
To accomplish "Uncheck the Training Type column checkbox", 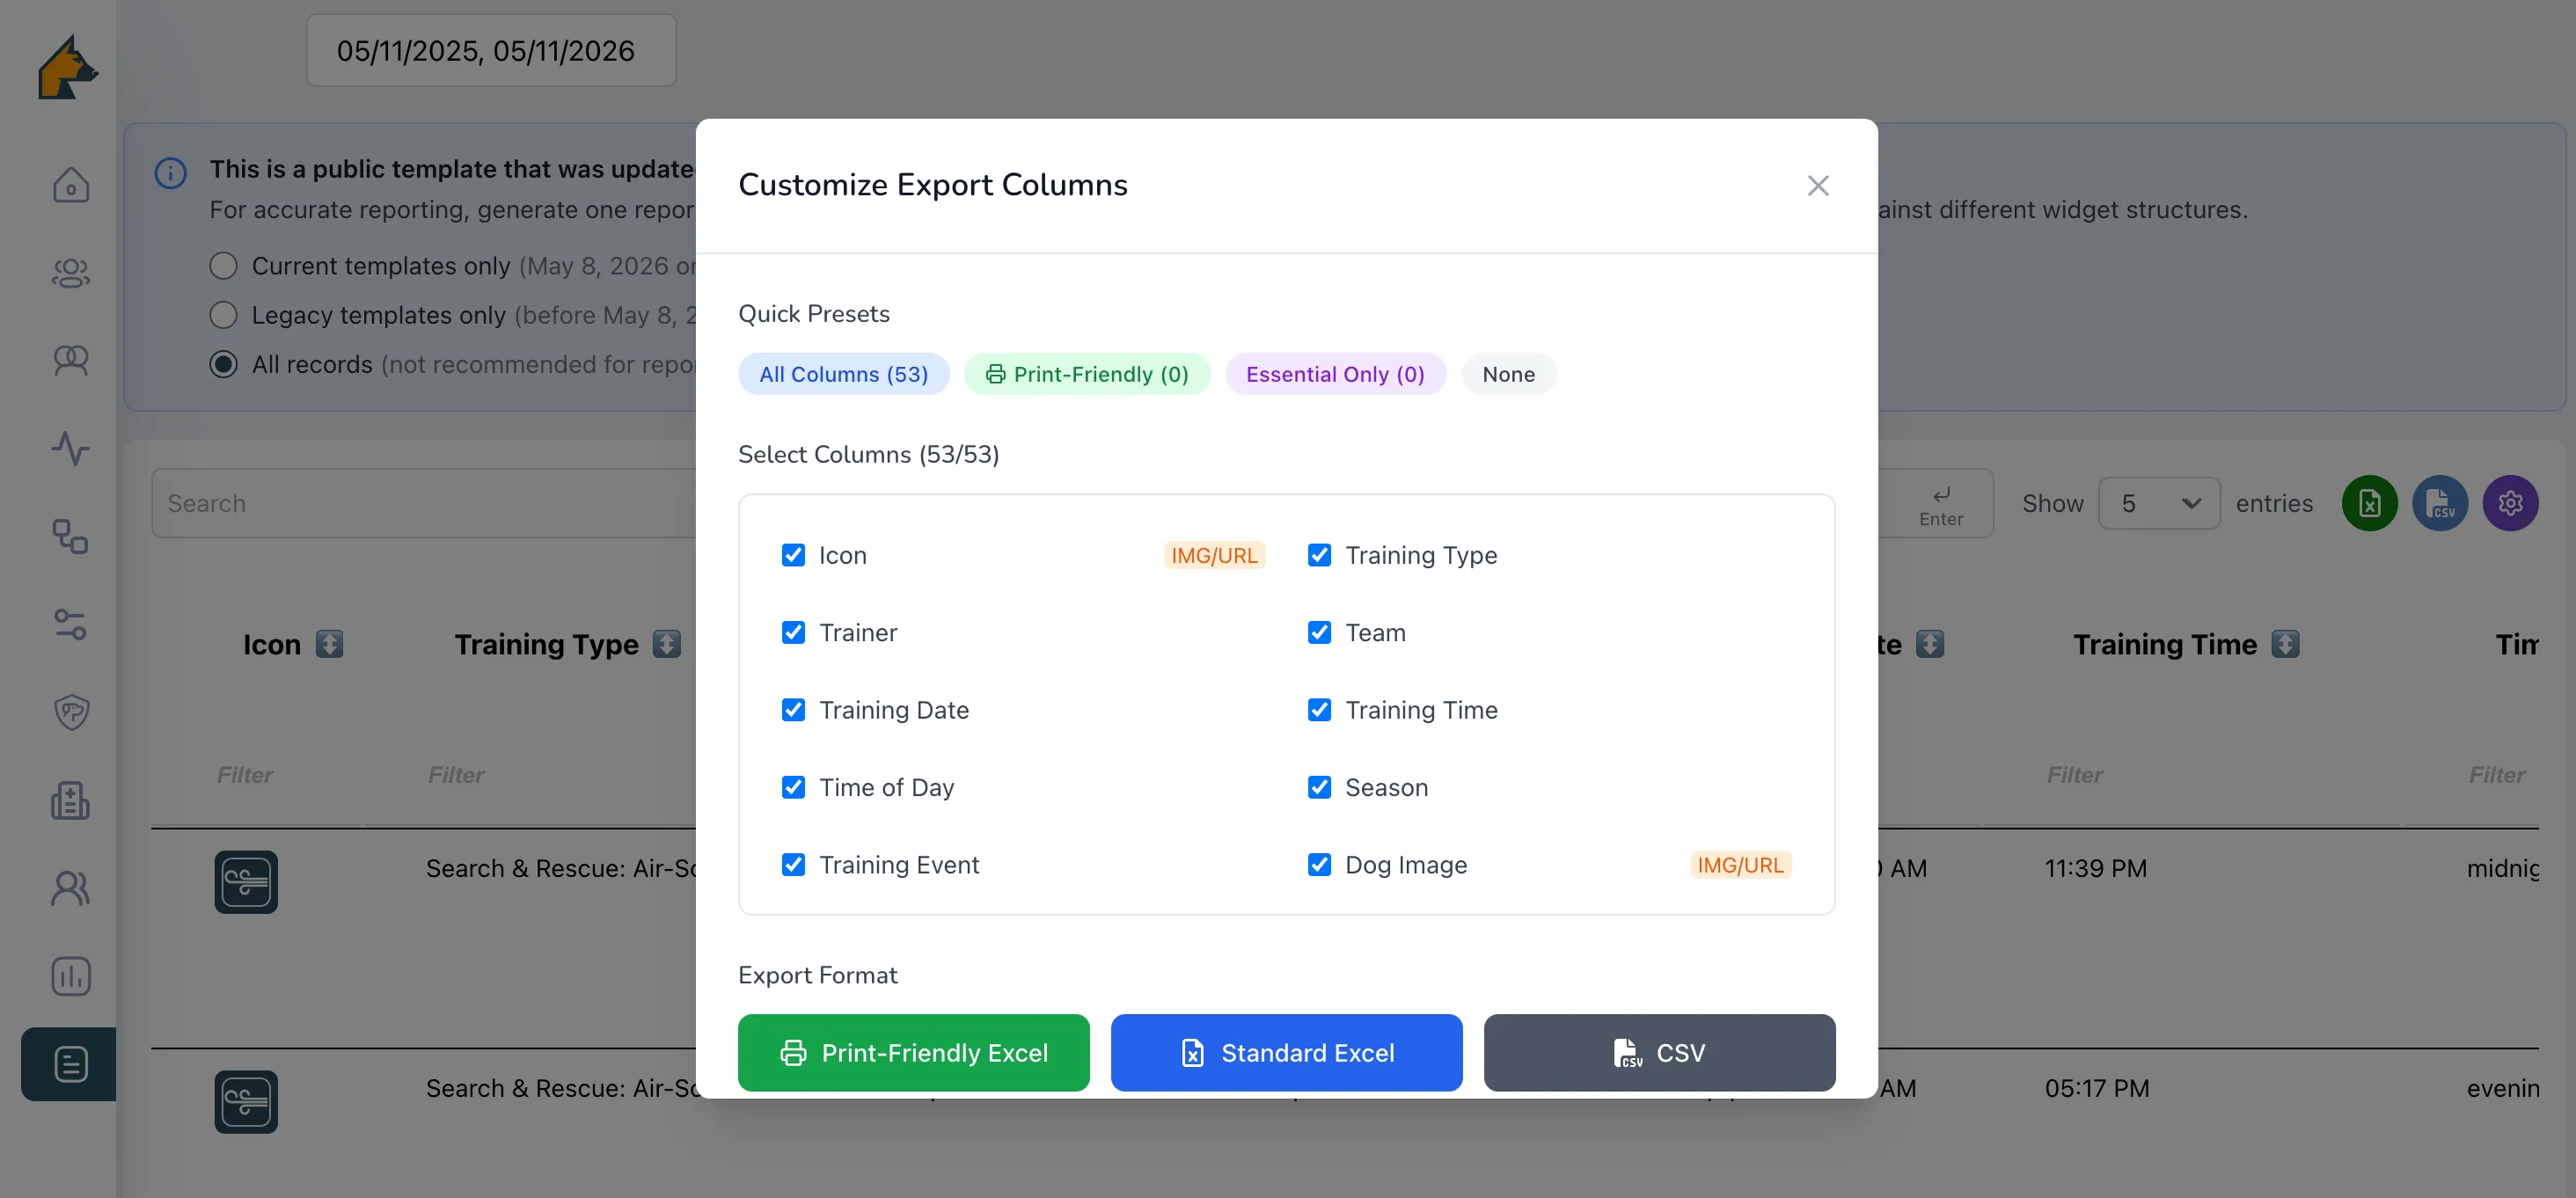I will point(1319,555).
